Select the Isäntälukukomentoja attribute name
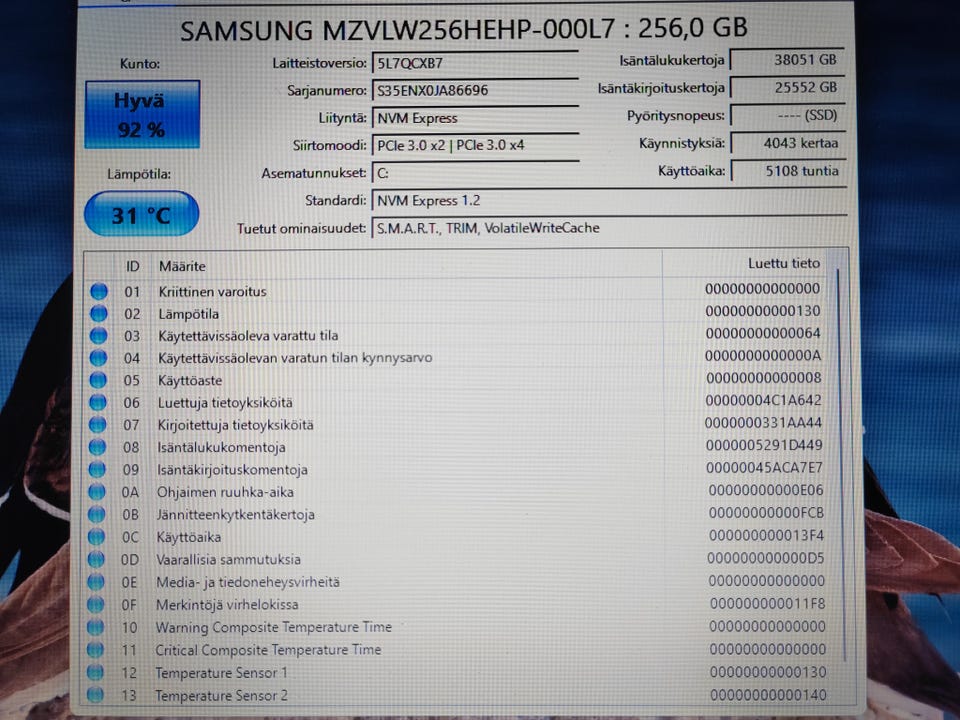 (221, 448)
